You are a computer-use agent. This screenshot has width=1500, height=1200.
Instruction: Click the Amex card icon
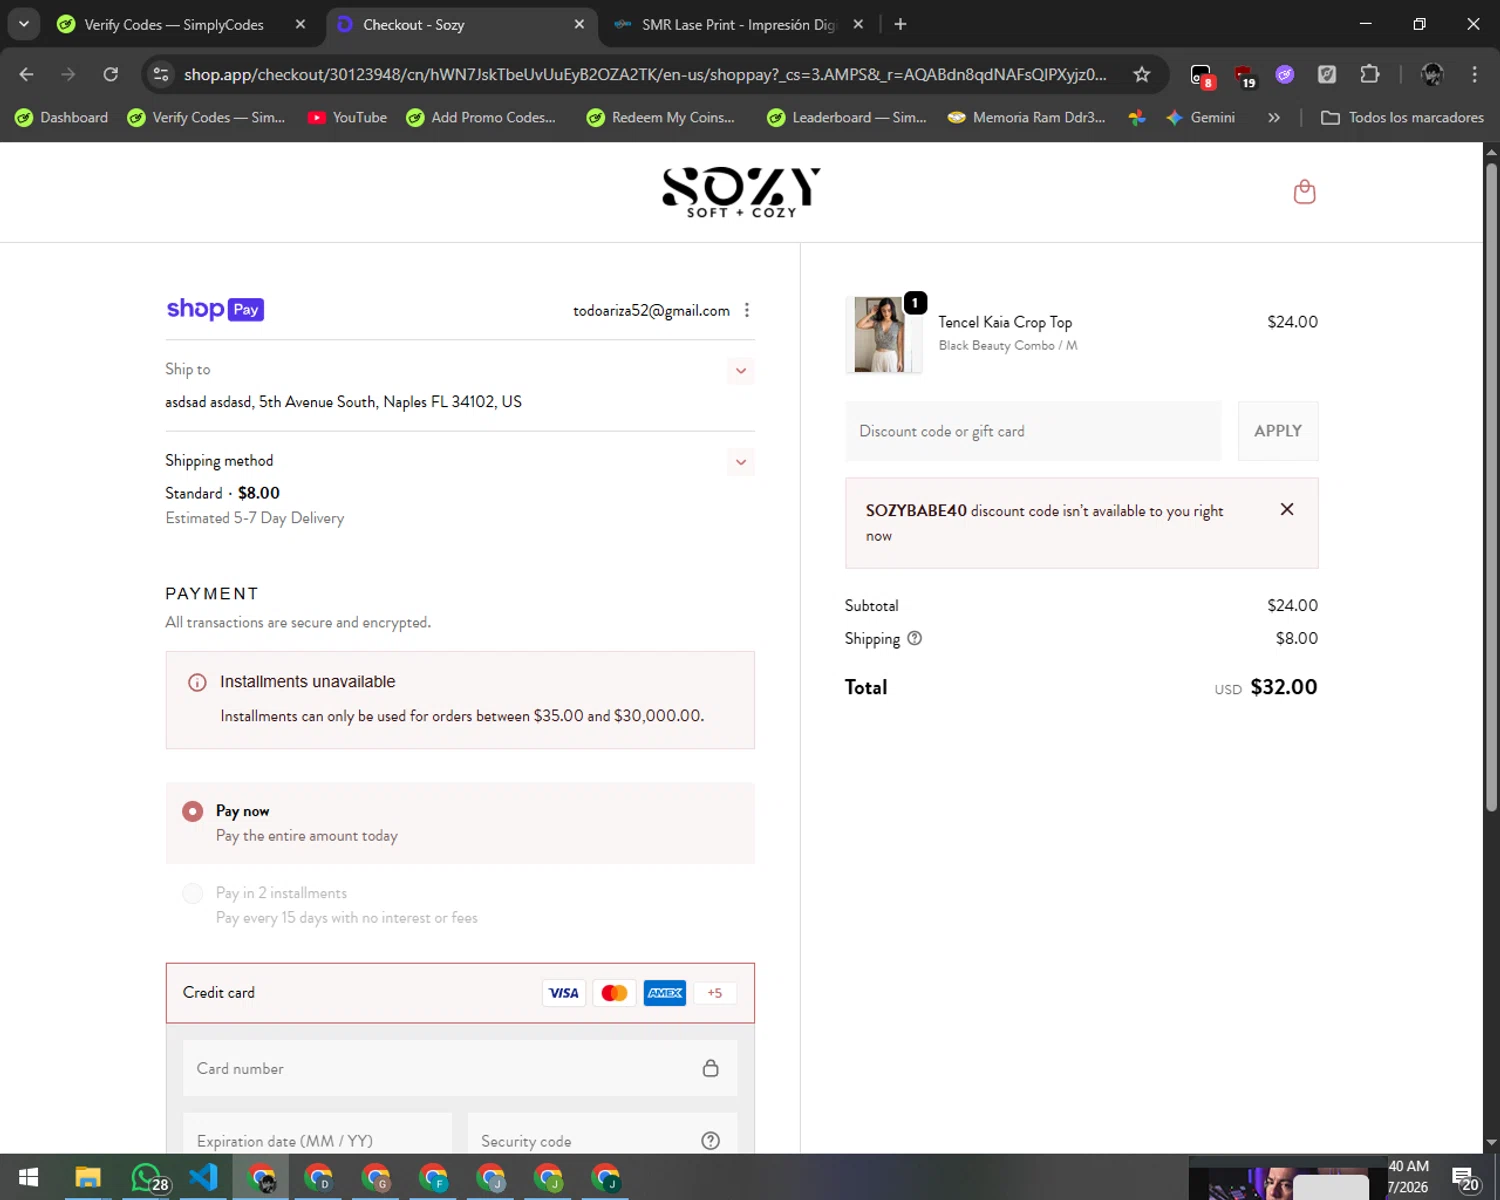coord(665,993)
